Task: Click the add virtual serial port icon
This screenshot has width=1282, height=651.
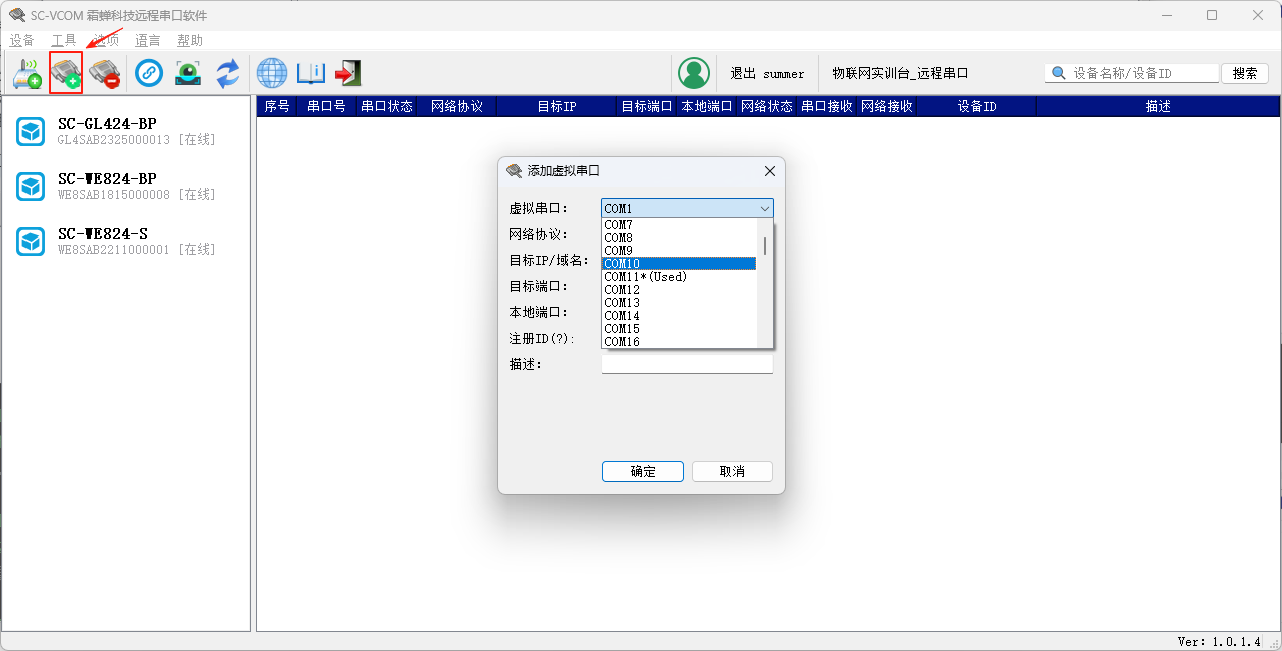Action: [x=66, y=73]
